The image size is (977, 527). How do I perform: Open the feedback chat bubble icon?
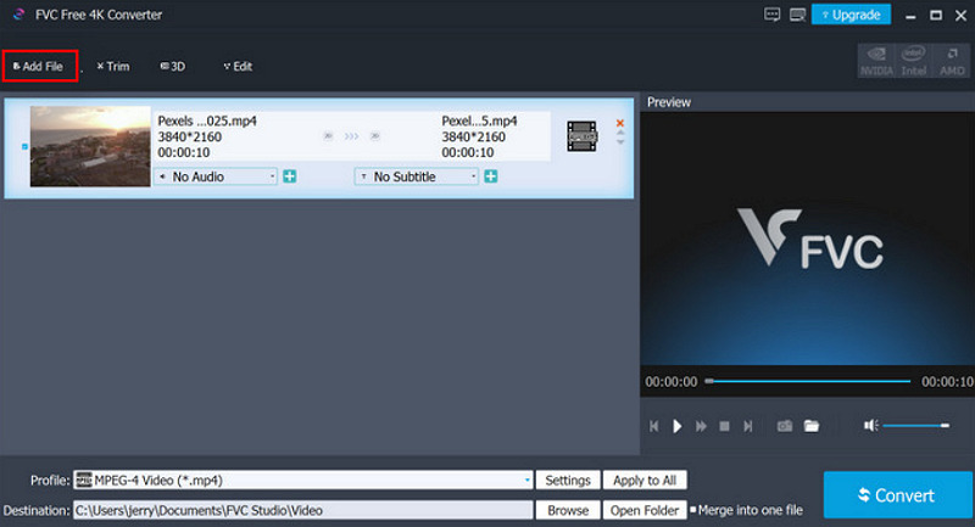tap(772, 15)
